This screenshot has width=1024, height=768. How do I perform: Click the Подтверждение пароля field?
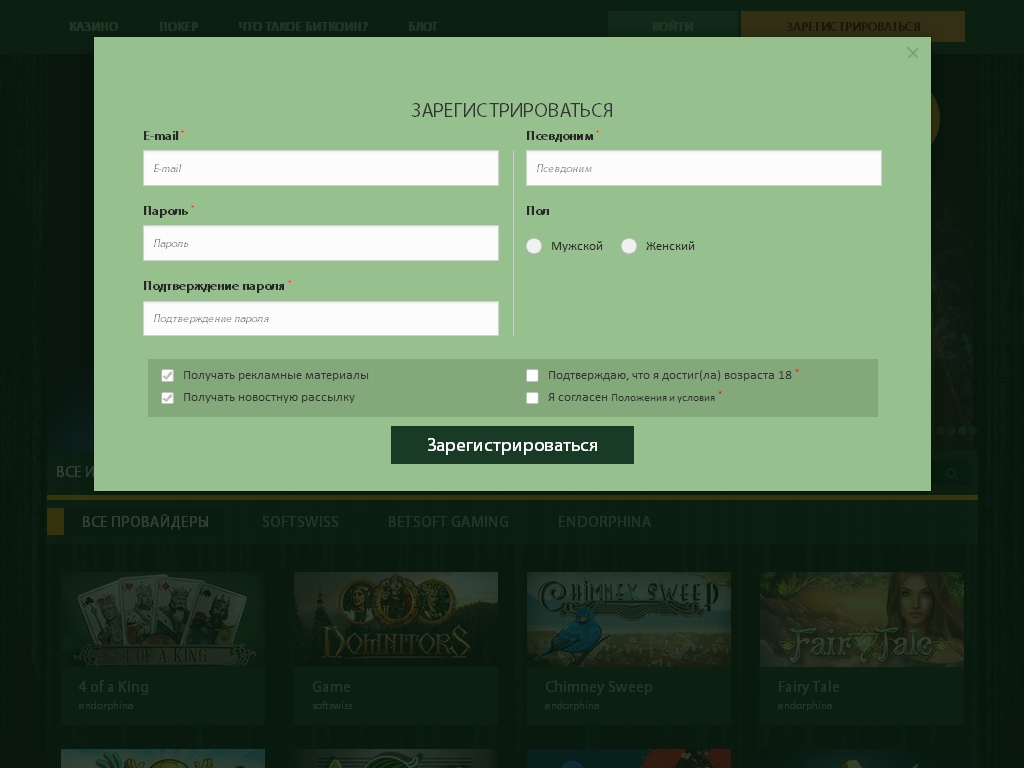[320, 318]
